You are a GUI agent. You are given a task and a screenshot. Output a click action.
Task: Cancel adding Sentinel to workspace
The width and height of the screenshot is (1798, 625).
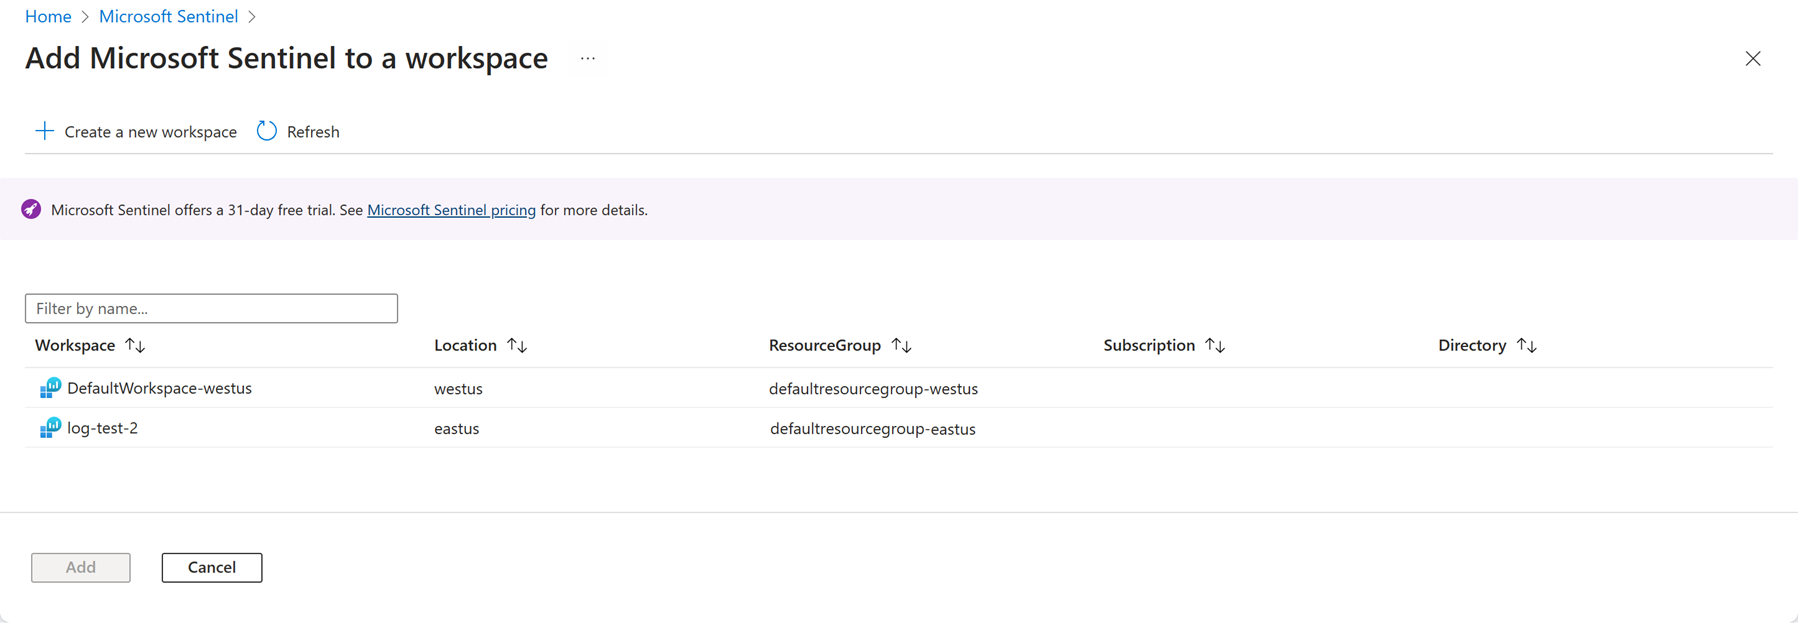[212, 567]
